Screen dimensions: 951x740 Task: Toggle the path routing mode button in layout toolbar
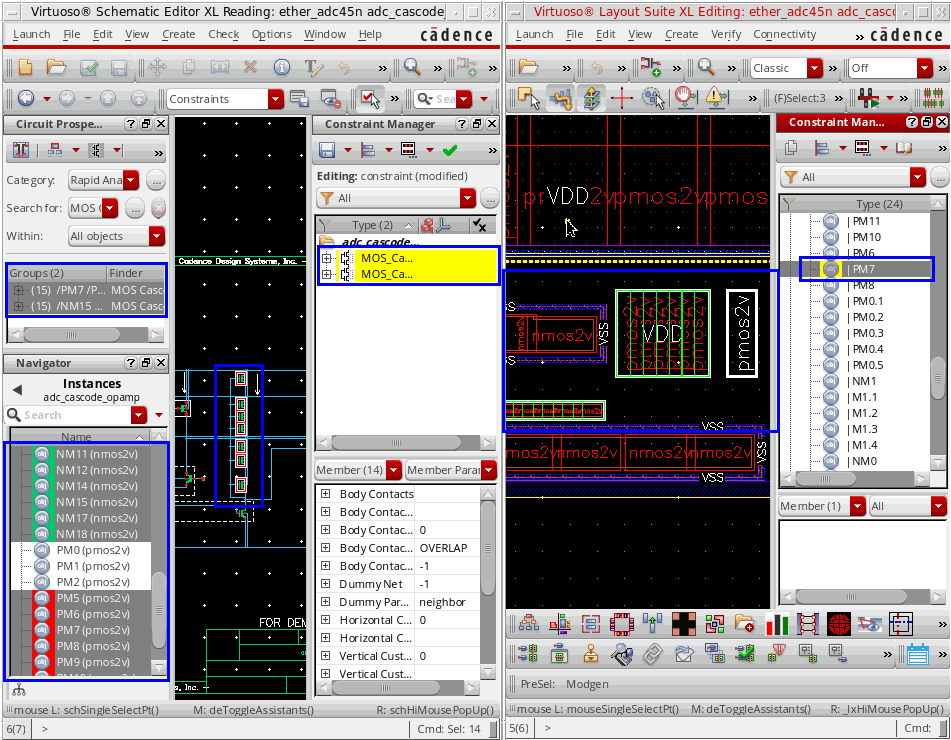pyautogui.click(x=560, y=98)
